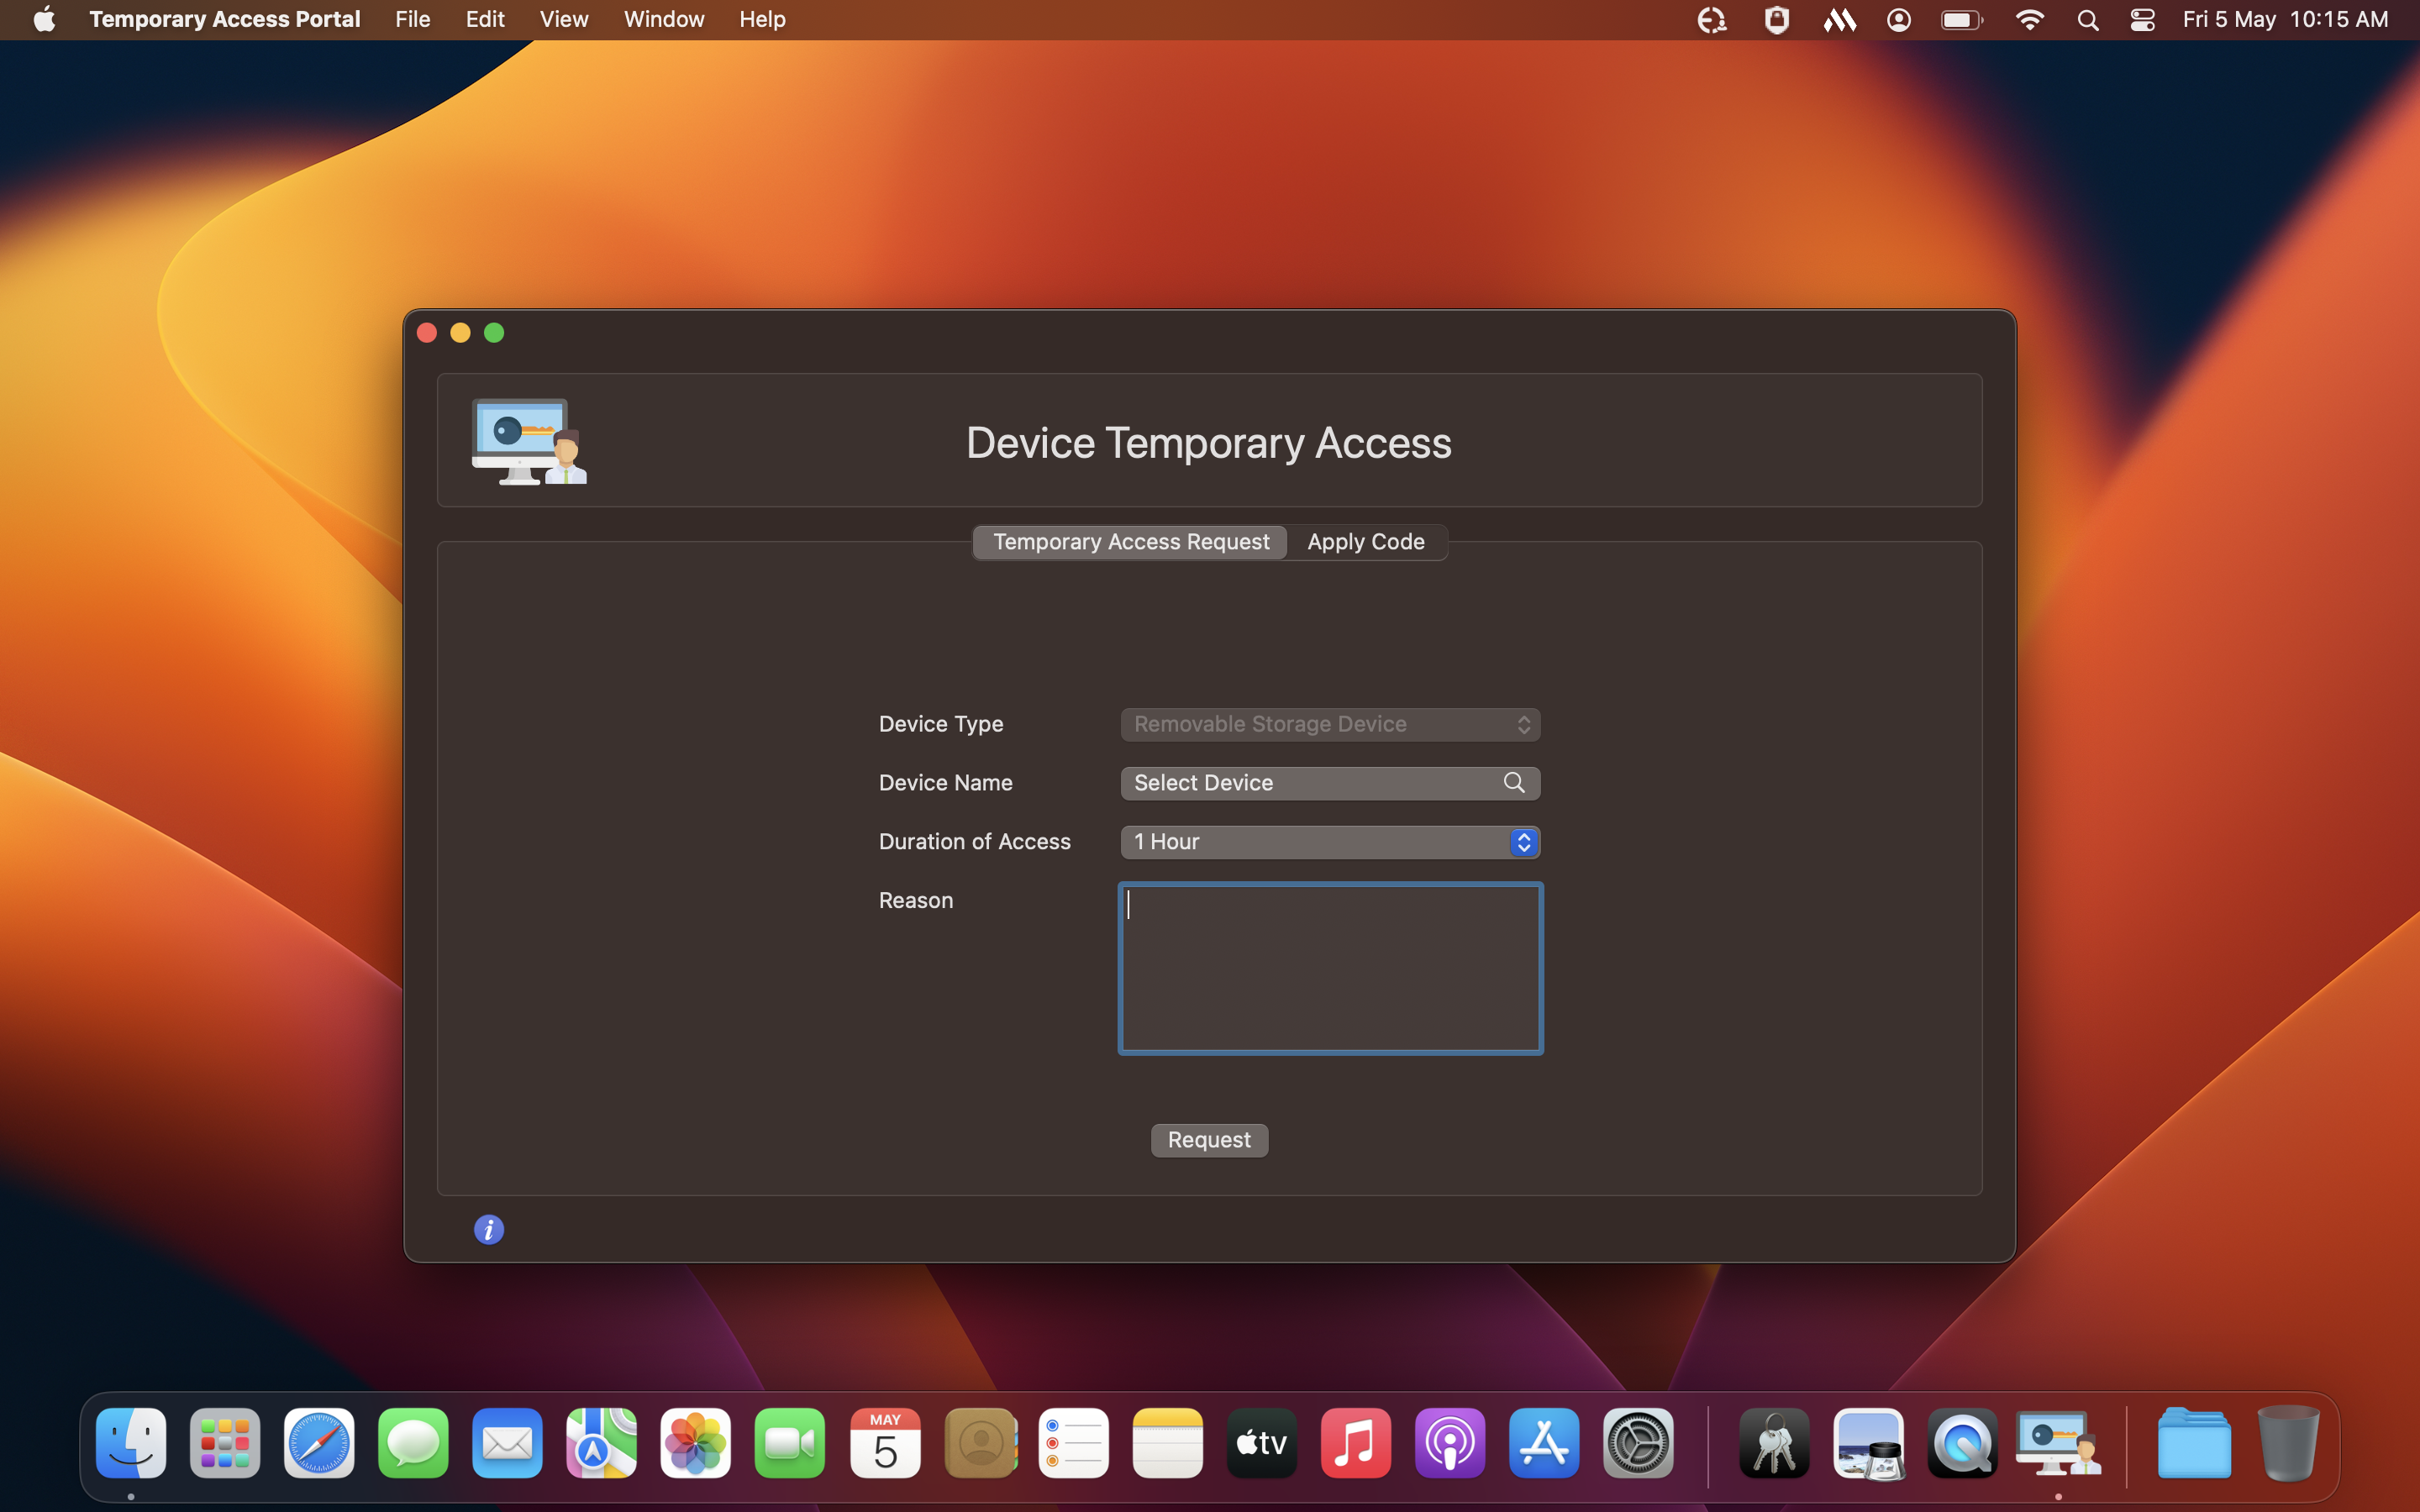Screen dimensions: 2420x1512
Task: Switch to the Apply Code tab
Action: pyautogui.click(x=1365, y=541)
